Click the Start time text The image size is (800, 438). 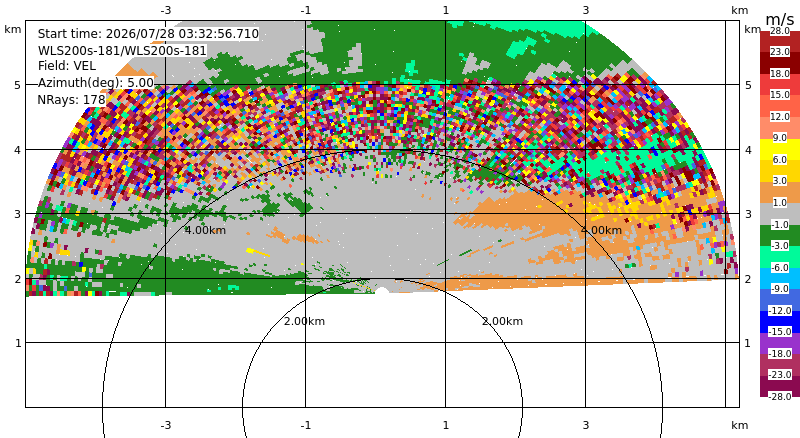[148, 34]
